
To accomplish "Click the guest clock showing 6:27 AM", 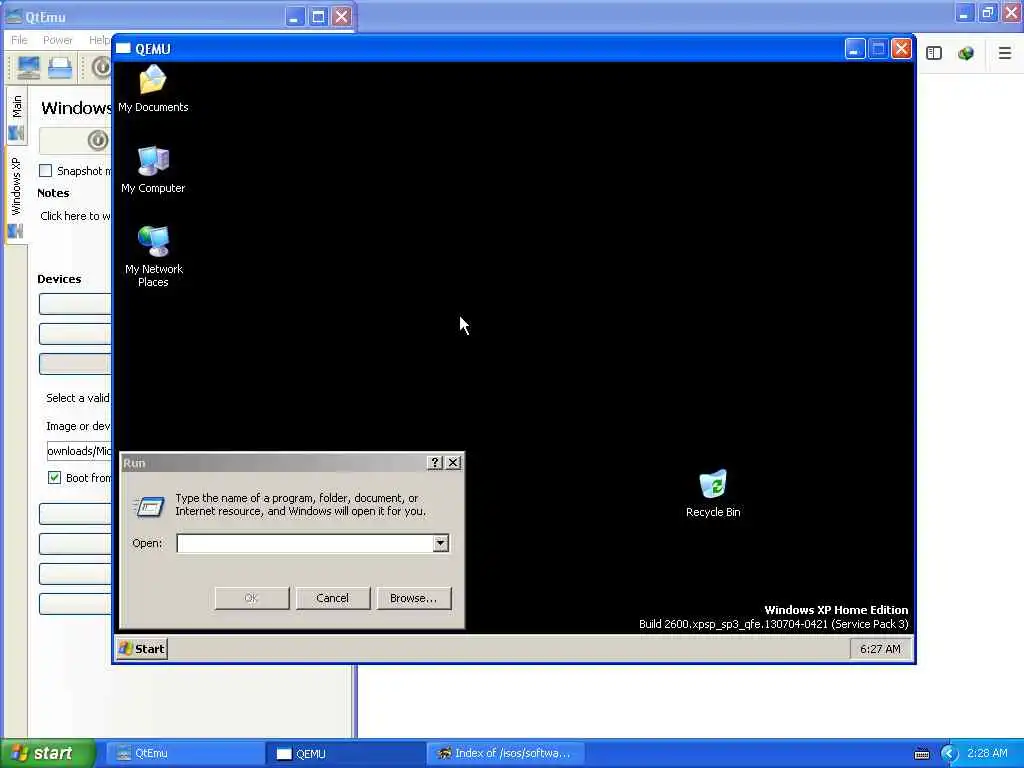I will 880,649.
